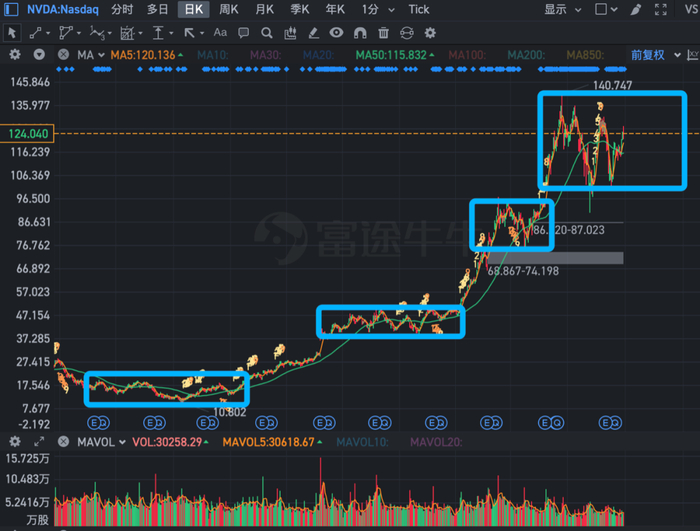Expand the polygon tool options arrow
The width and height of the screenshot is (700, 531).
coord(79,33)
